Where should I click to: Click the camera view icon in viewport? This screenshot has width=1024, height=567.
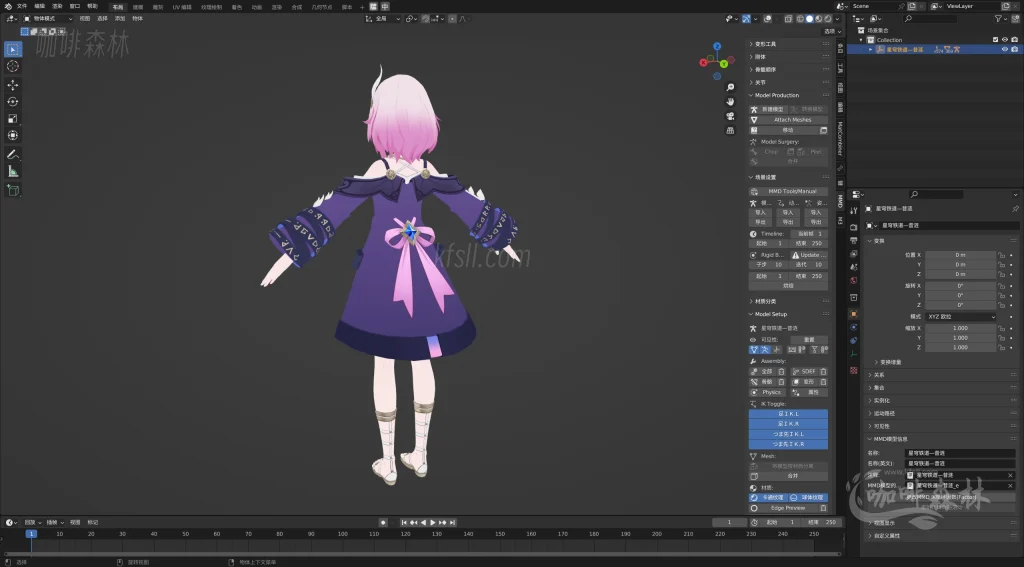point(730,116)
